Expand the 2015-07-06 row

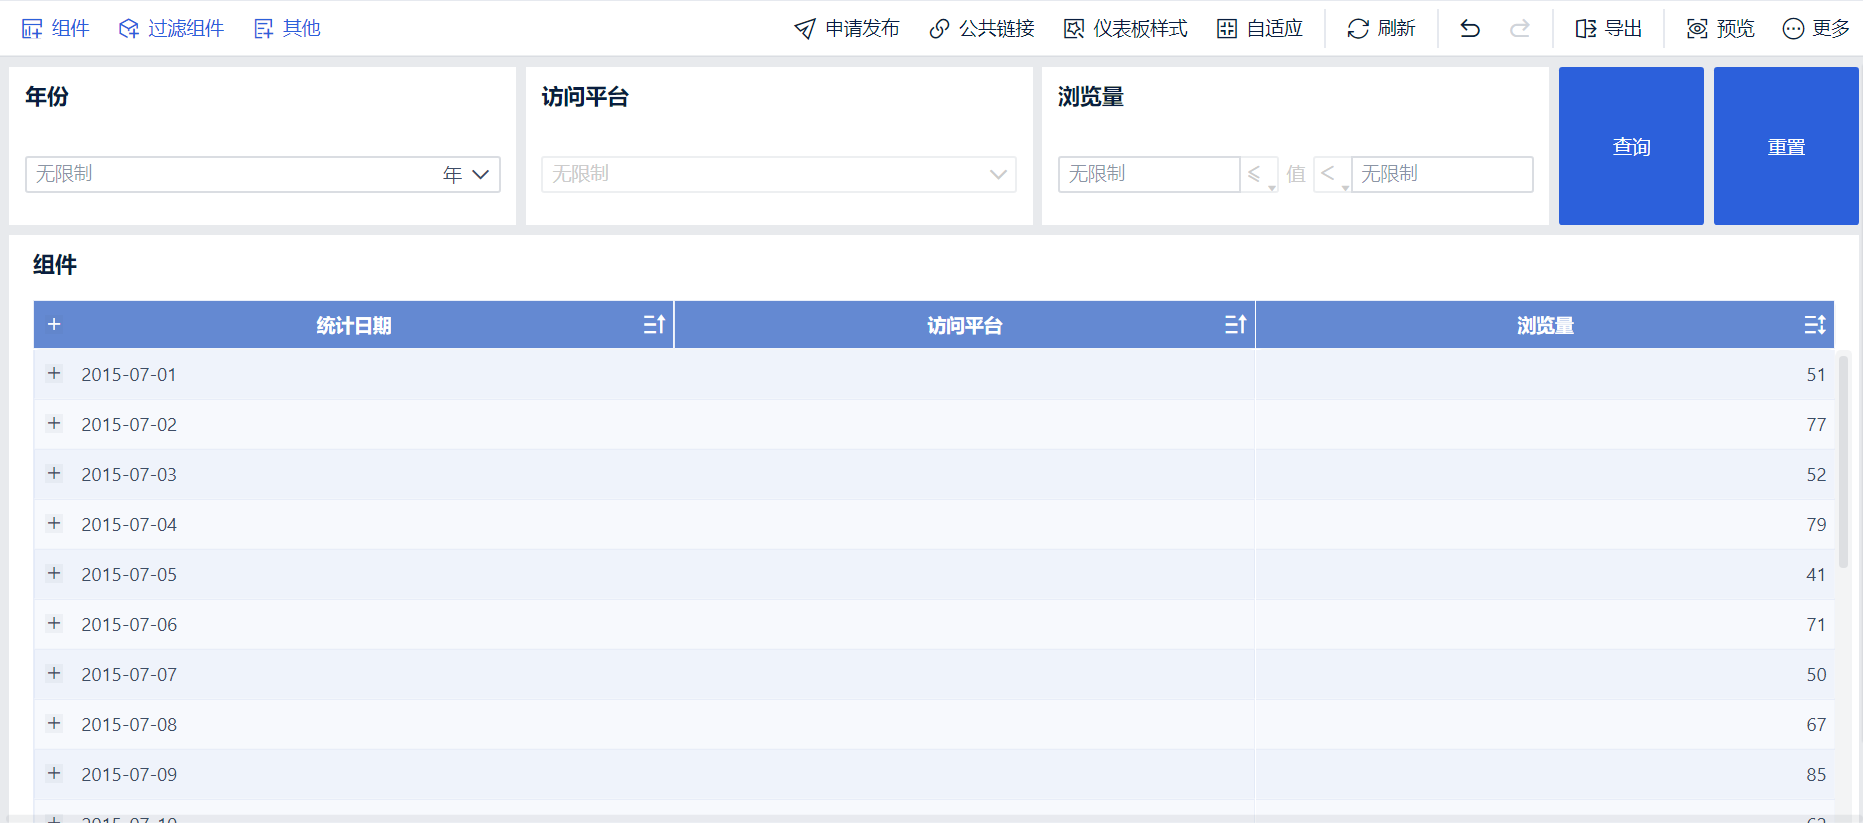tap(54, 623)
